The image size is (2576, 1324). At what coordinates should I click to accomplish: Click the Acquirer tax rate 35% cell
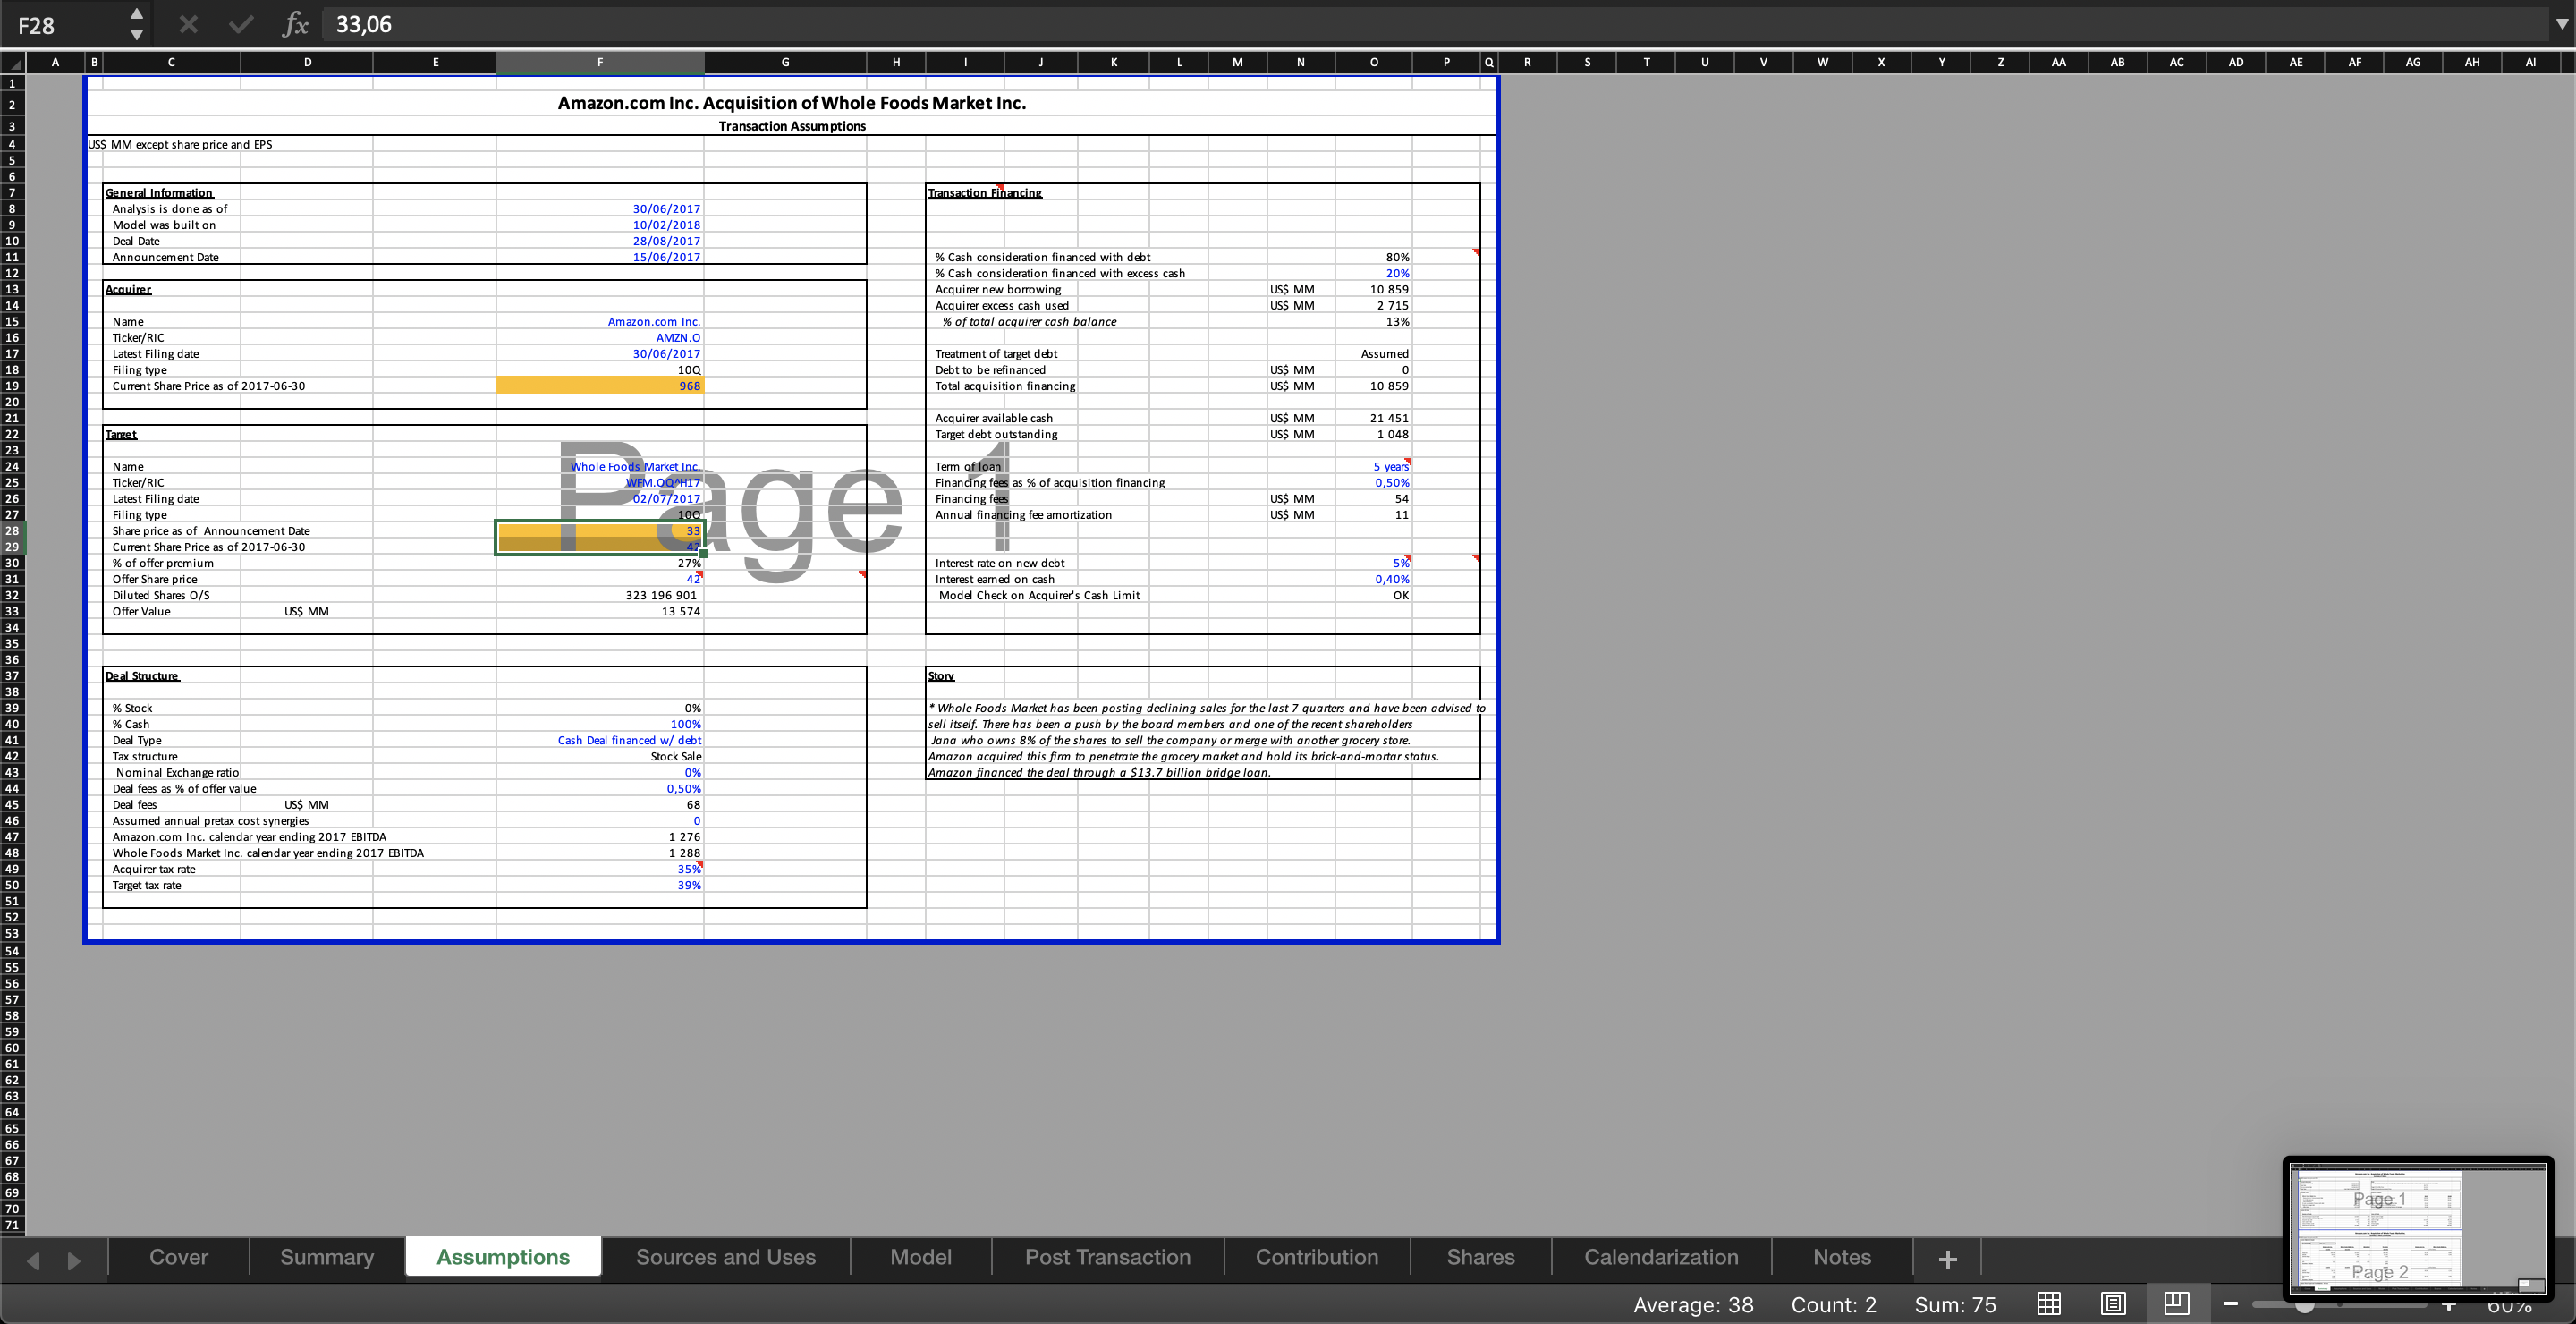tap(600, 870)
